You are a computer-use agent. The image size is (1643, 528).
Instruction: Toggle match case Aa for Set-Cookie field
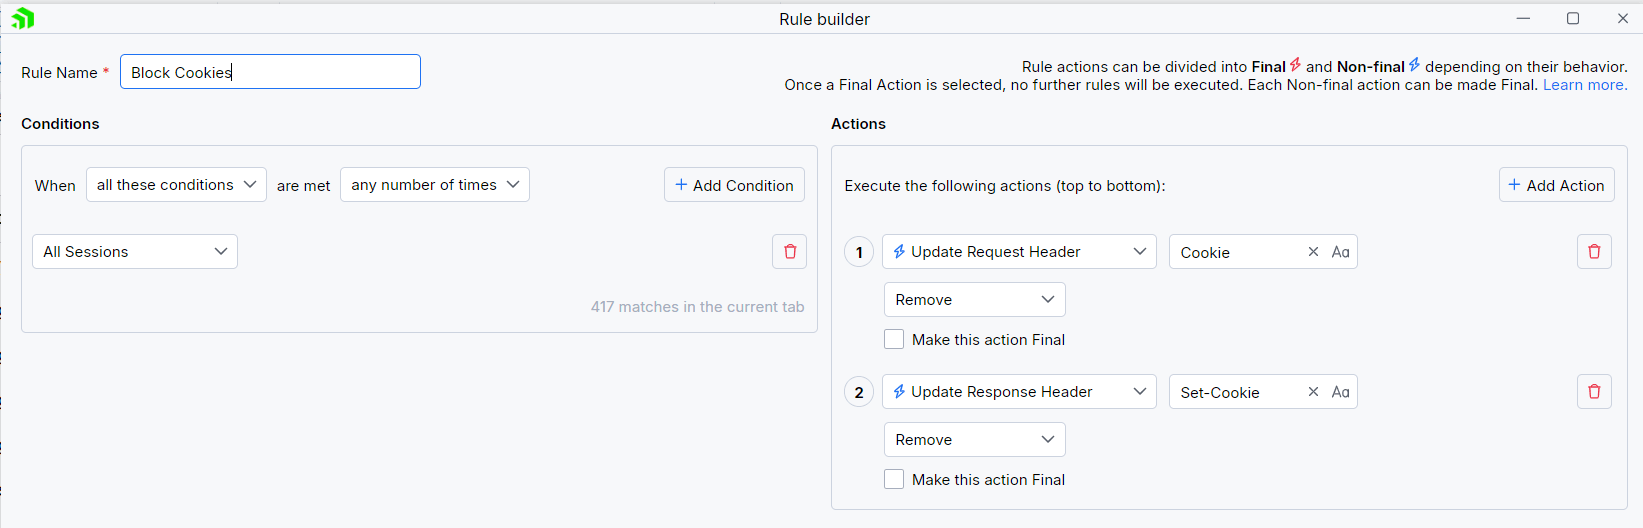click(x=1341, y=392)
